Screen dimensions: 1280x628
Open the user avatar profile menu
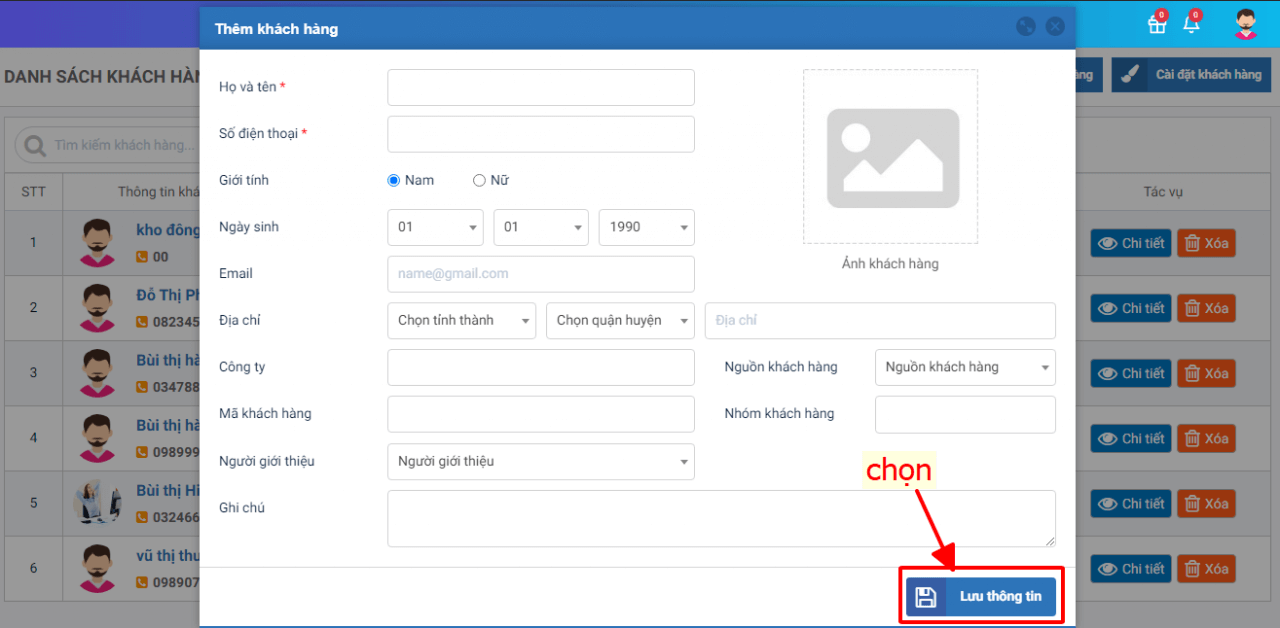1245,24
